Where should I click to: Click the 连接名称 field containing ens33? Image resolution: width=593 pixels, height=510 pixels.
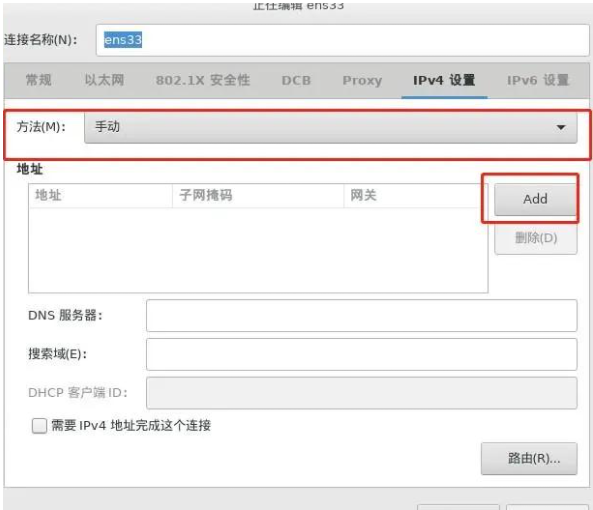click(343, 40)
